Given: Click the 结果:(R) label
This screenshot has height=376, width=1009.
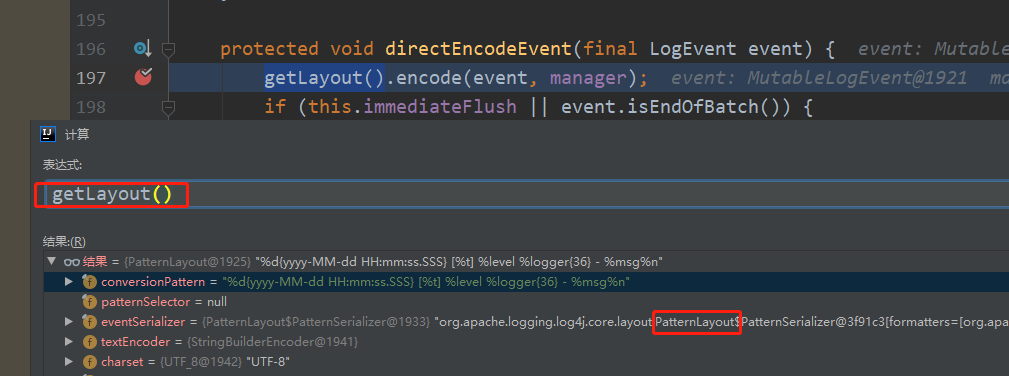Looking at the screenshot, I should [64, 241].
